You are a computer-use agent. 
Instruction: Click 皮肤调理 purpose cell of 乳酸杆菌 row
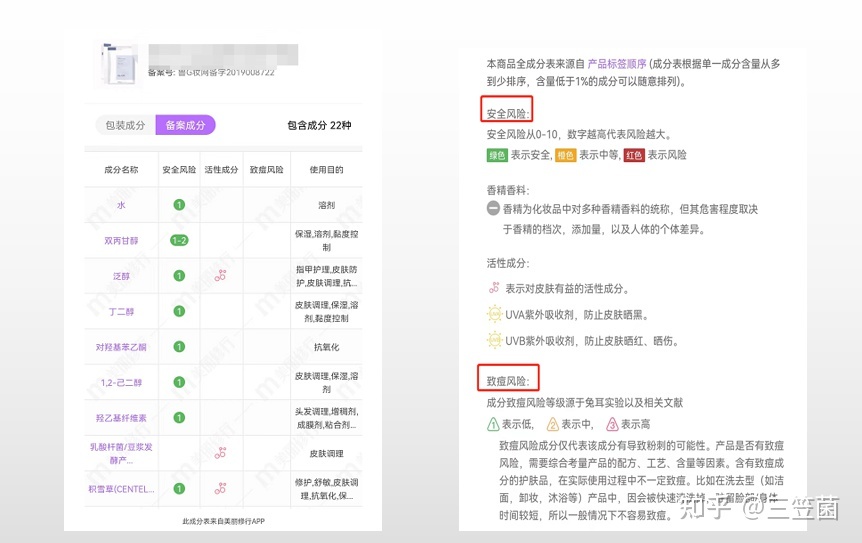pyautogui.click(x=327, y=453)
